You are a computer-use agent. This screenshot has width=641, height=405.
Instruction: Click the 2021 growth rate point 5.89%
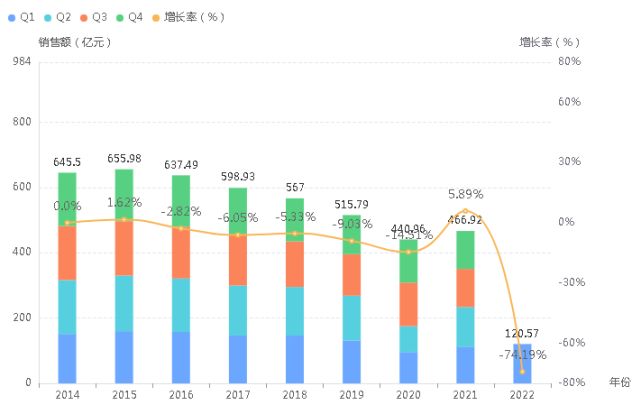click(x=465, y=211)
